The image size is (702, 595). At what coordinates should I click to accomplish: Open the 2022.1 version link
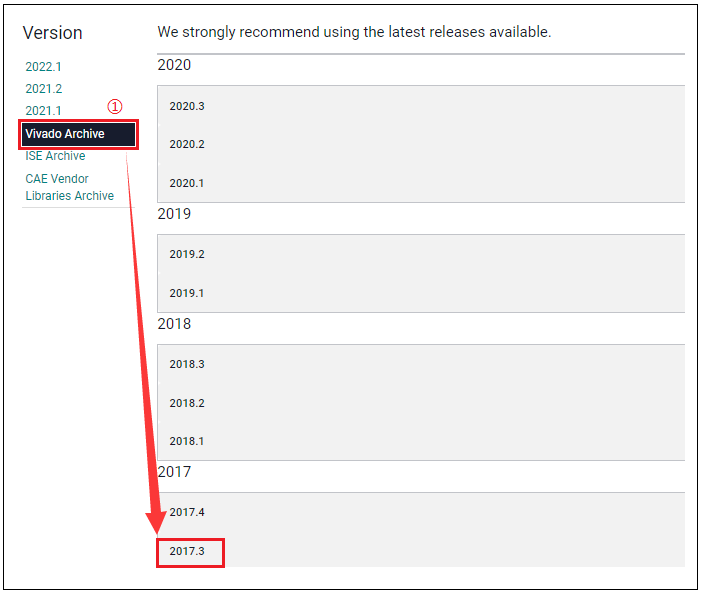point(43,67)
